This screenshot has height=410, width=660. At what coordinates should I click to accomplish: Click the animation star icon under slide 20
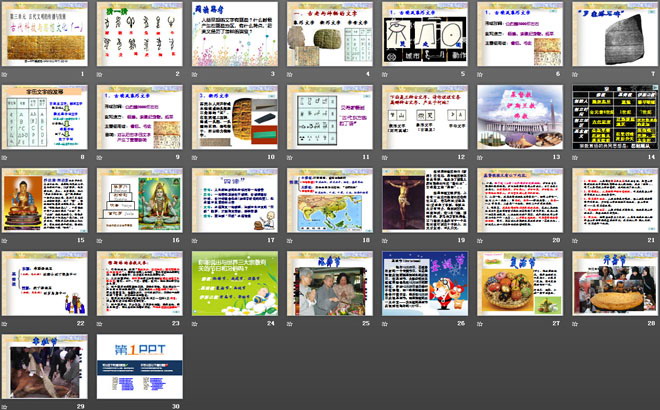click(480, 241)
